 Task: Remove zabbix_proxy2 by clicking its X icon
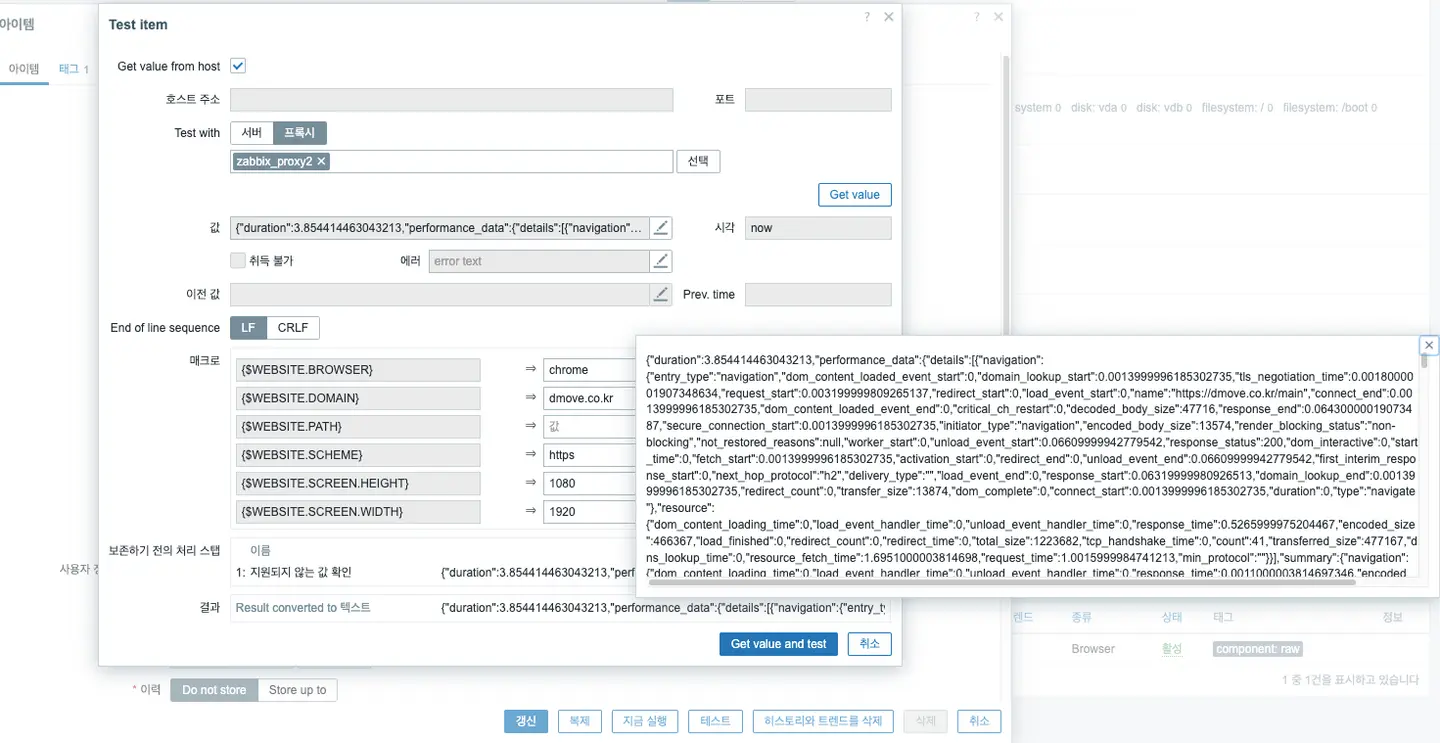pyautogui.click(x=320, y=160)
